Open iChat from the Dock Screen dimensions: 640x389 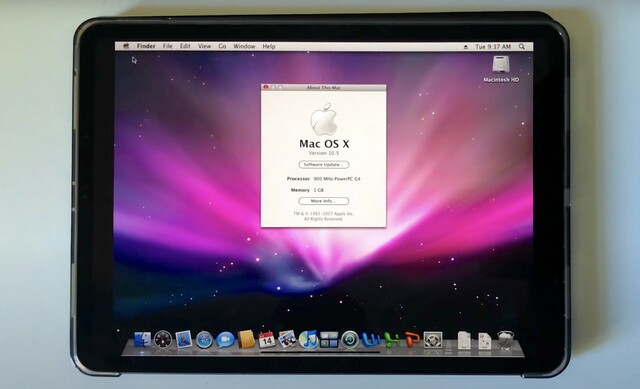[x=225, y=340]
